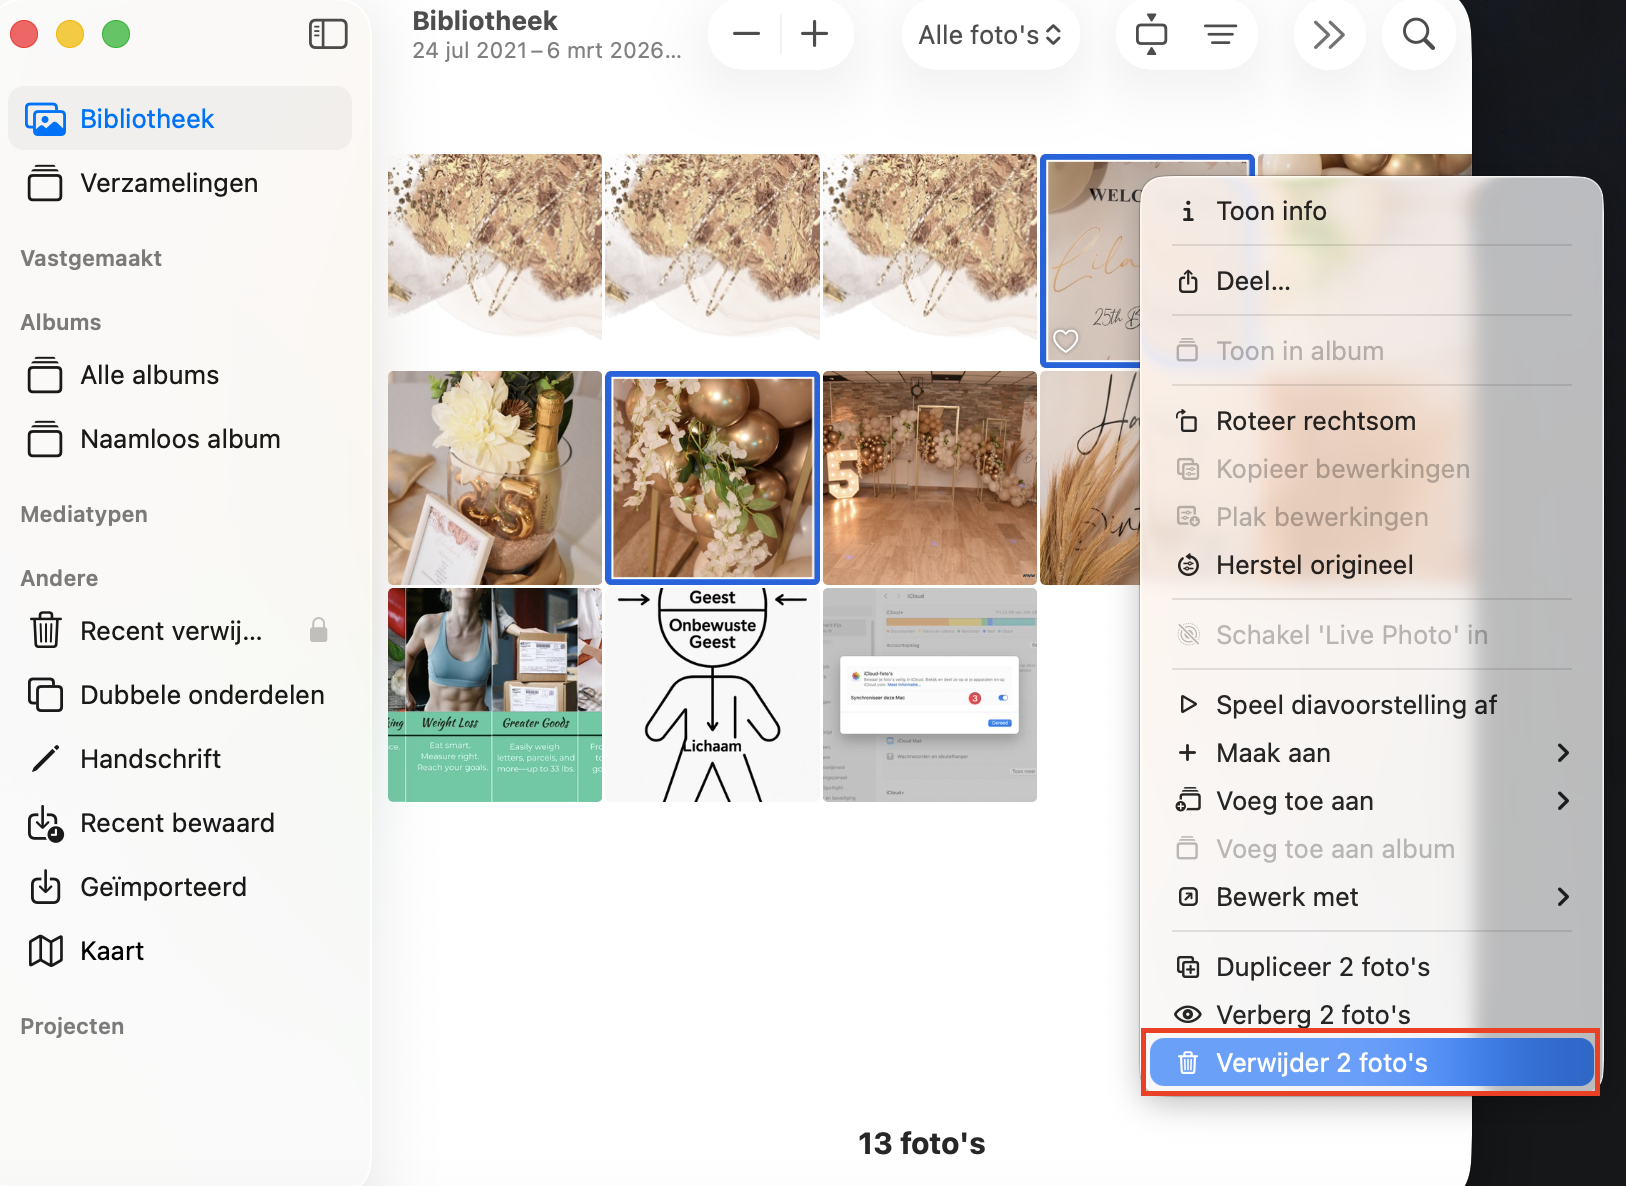This screenshot has height=1186, width=1626.
Task: Select the champagne bottle photo thumbnail
Action: click(x=495, y=478)
